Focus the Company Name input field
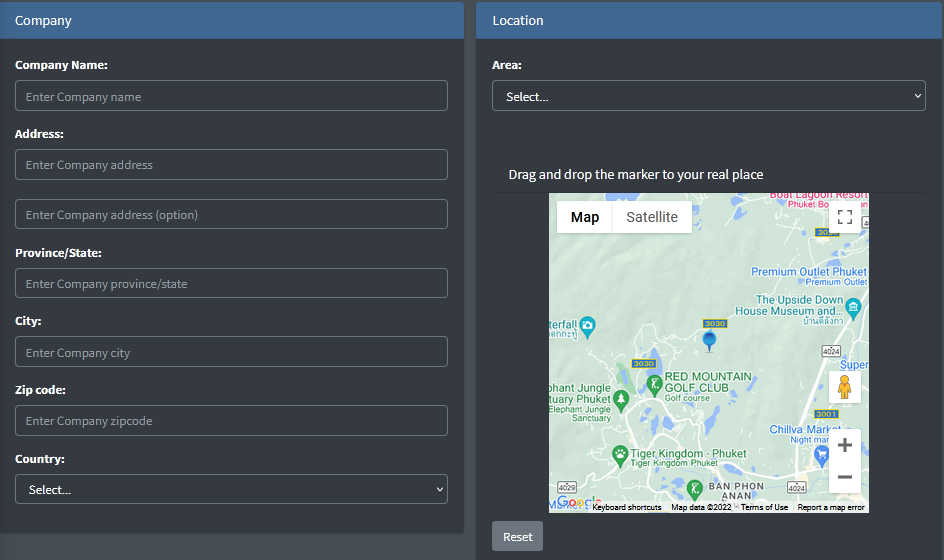The height and width of the screenshot is (560, 944). 231,96
